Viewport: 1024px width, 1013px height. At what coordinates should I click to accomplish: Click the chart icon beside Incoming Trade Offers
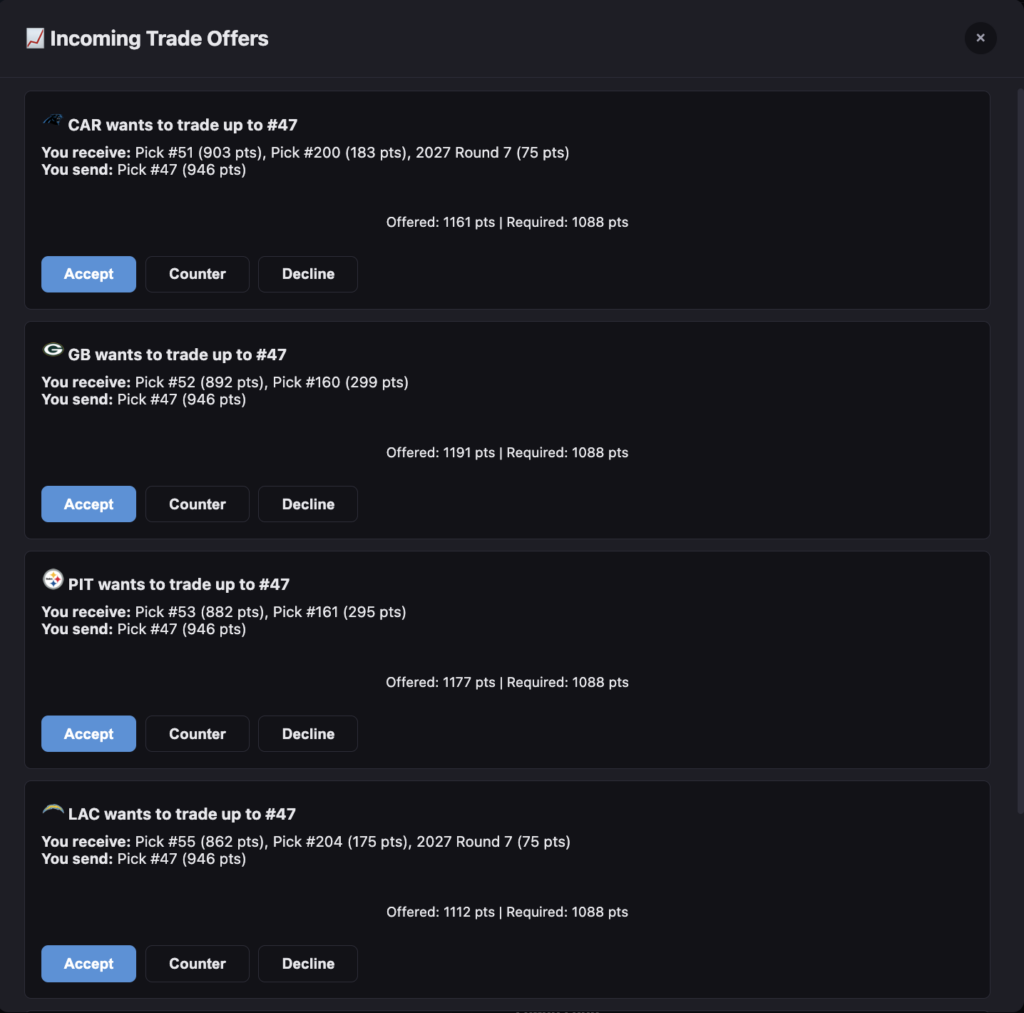[x=35, y=39]
